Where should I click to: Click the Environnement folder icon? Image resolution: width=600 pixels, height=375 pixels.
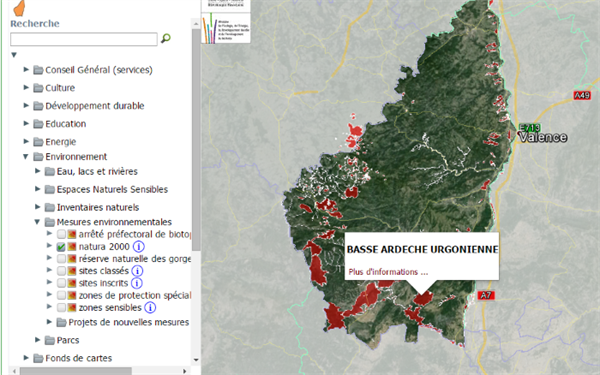click(38, 157)
